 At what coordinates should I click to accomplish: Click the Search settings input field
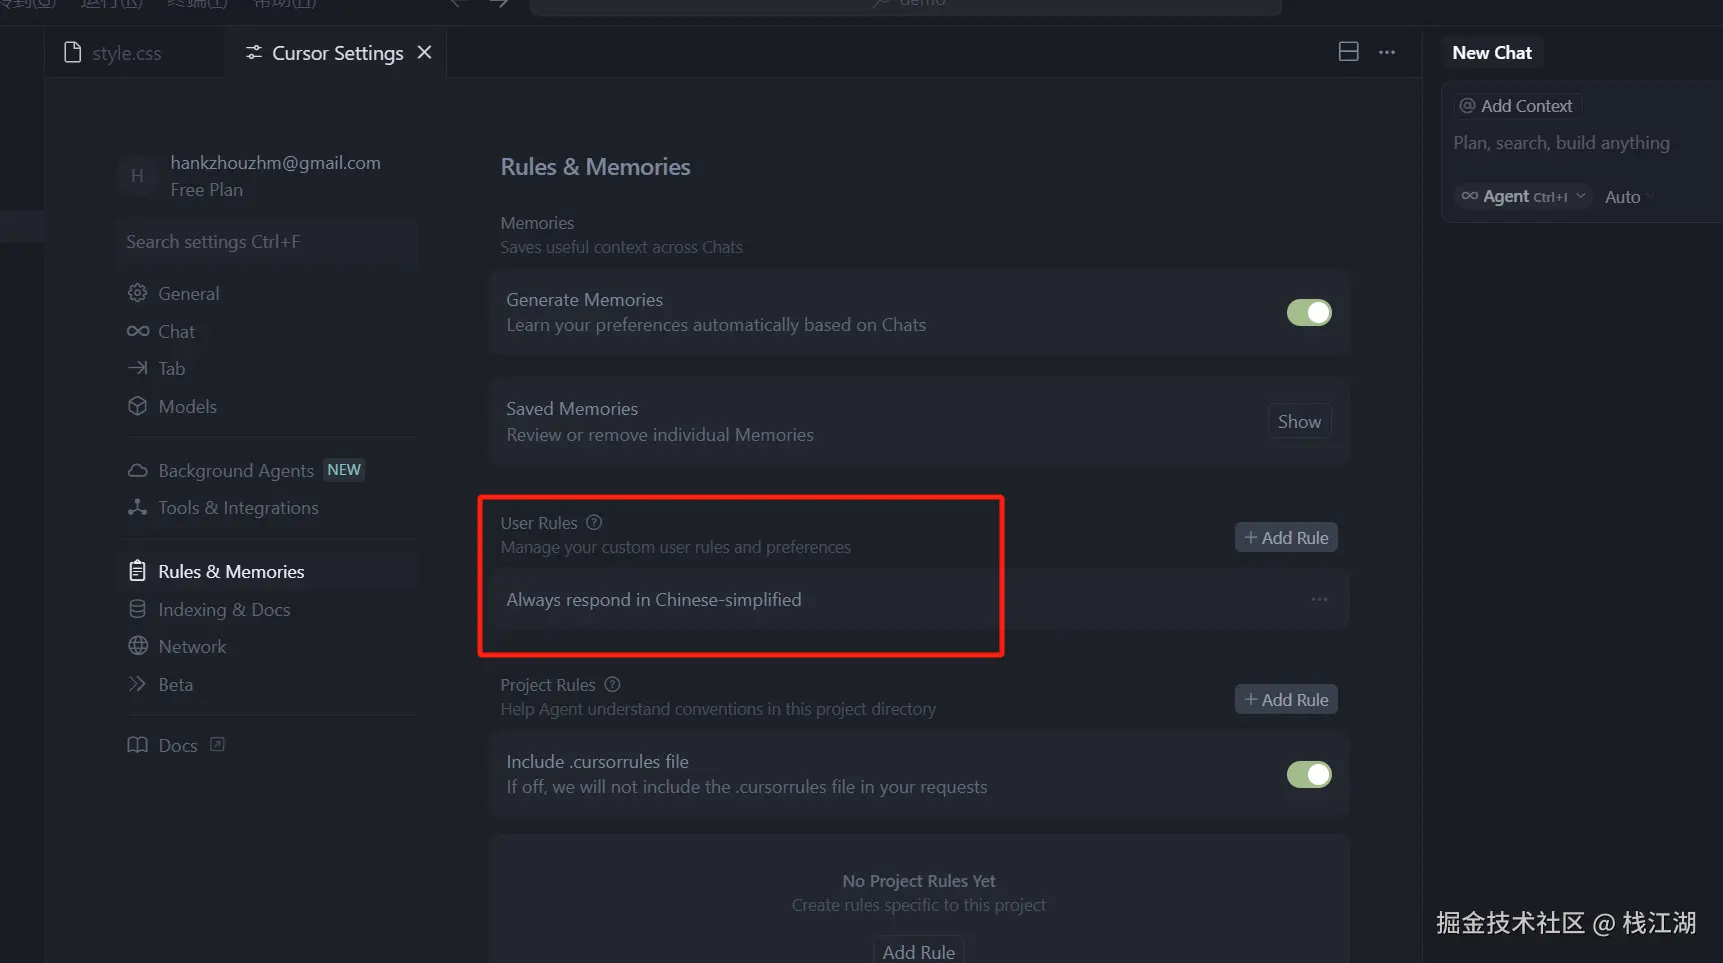point(266,242)
